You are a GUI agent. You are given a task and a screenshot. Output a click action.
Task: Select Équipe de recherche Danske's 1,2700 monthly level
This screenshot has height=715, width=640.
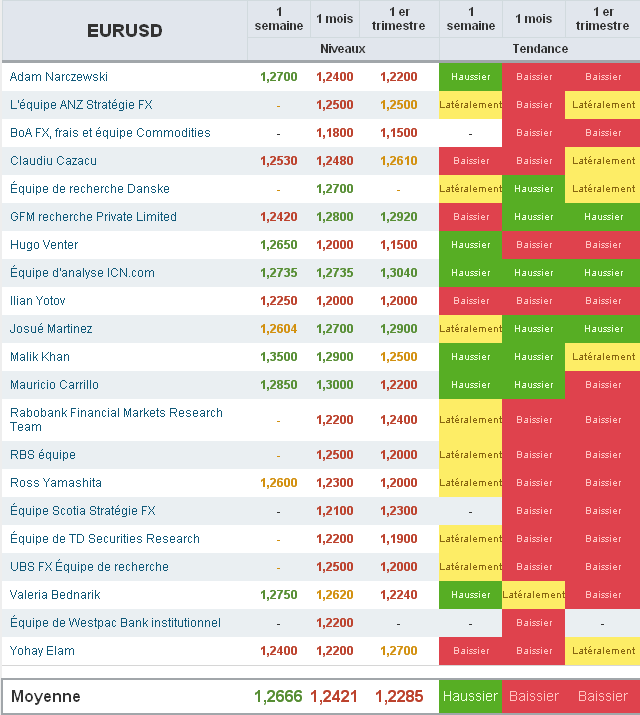coord(335,189)
